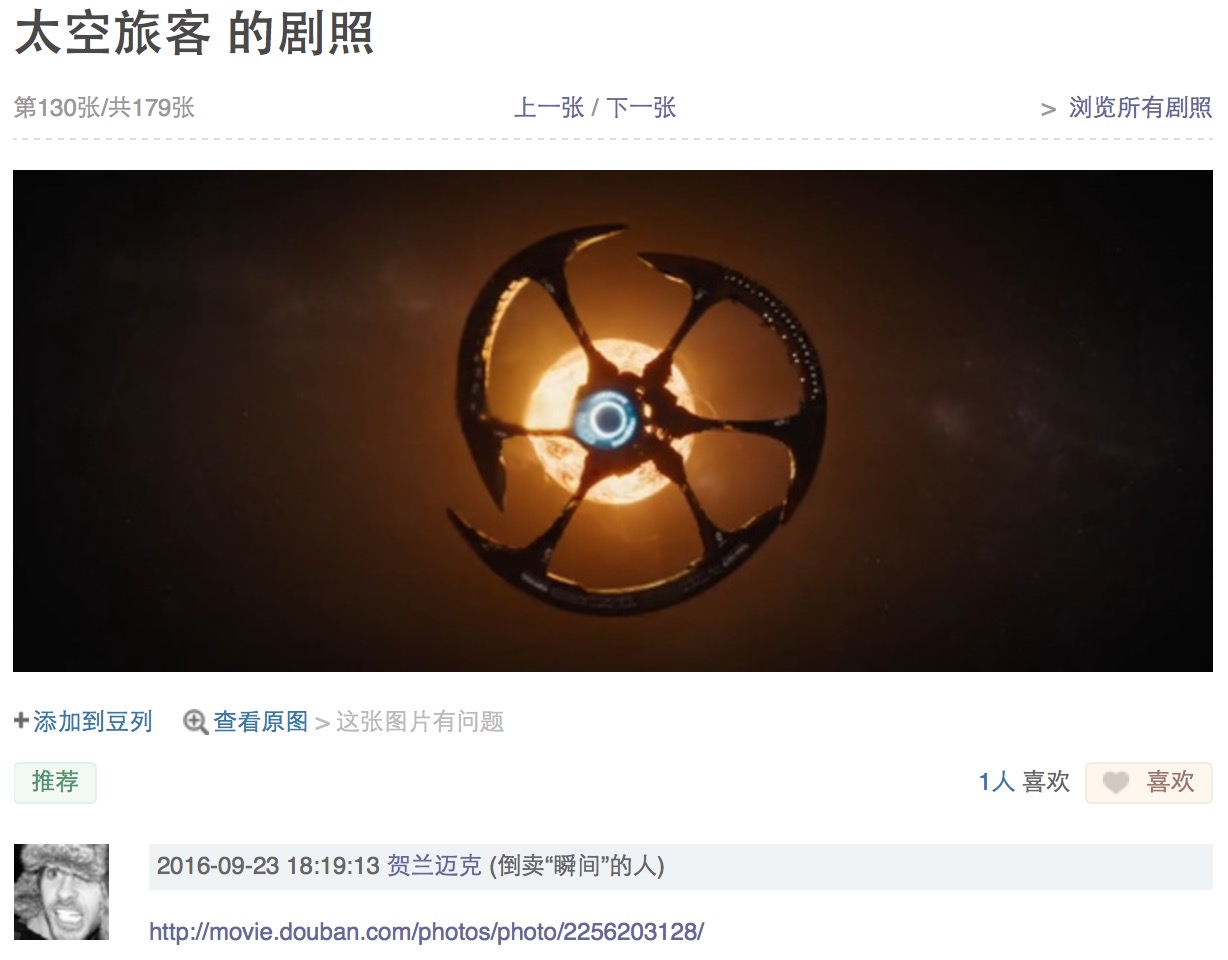This screenshot has width=1228, height=960.
Task: View the original image via 查看原图
Action: click(260, 721)
